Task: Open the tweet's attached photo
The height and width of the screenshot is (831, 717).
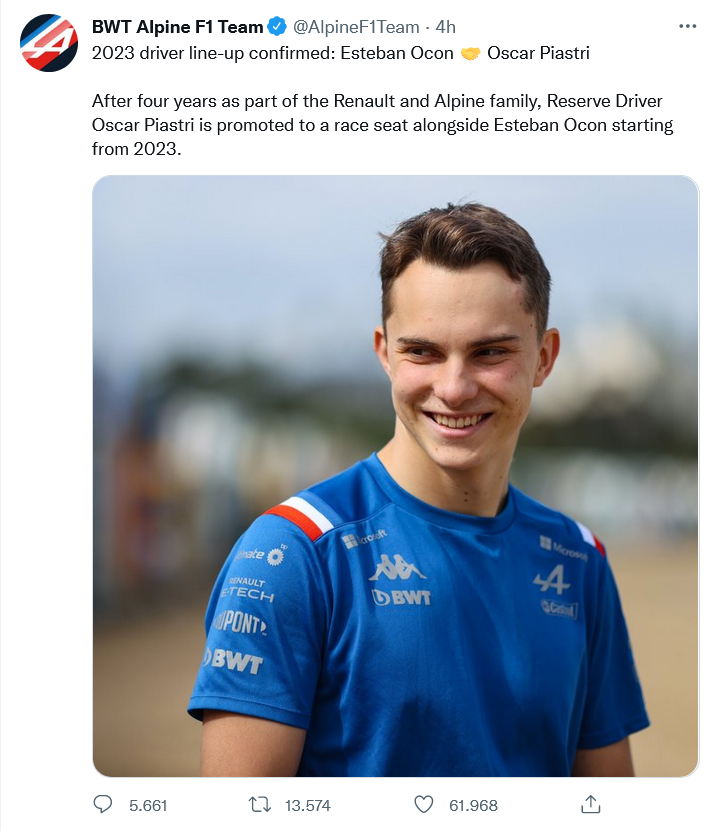Action: click(x=395, y=476)
